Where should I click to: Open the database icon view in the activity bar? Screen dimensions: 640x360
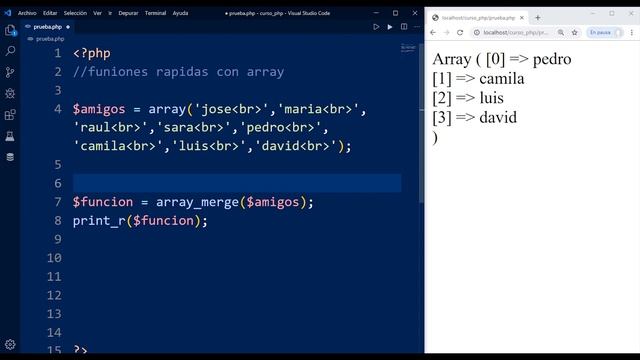pyautogui.click(x=10, y=157)
